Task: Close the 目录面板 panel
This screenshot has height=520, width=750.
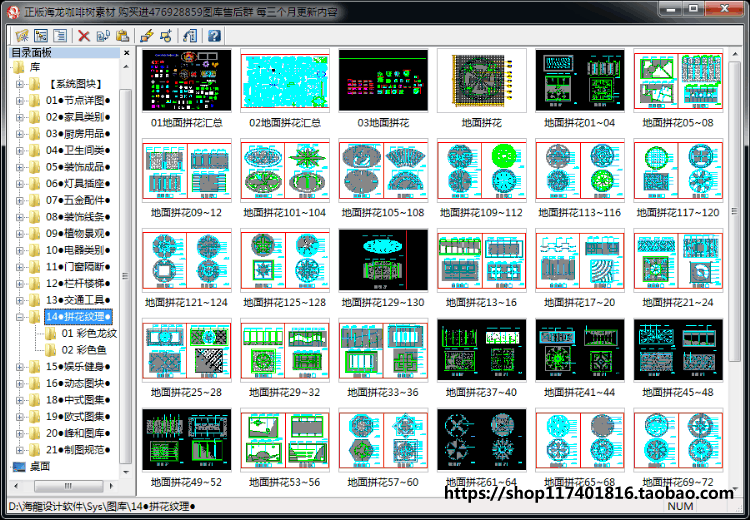Action: click(x=126, y=53)
